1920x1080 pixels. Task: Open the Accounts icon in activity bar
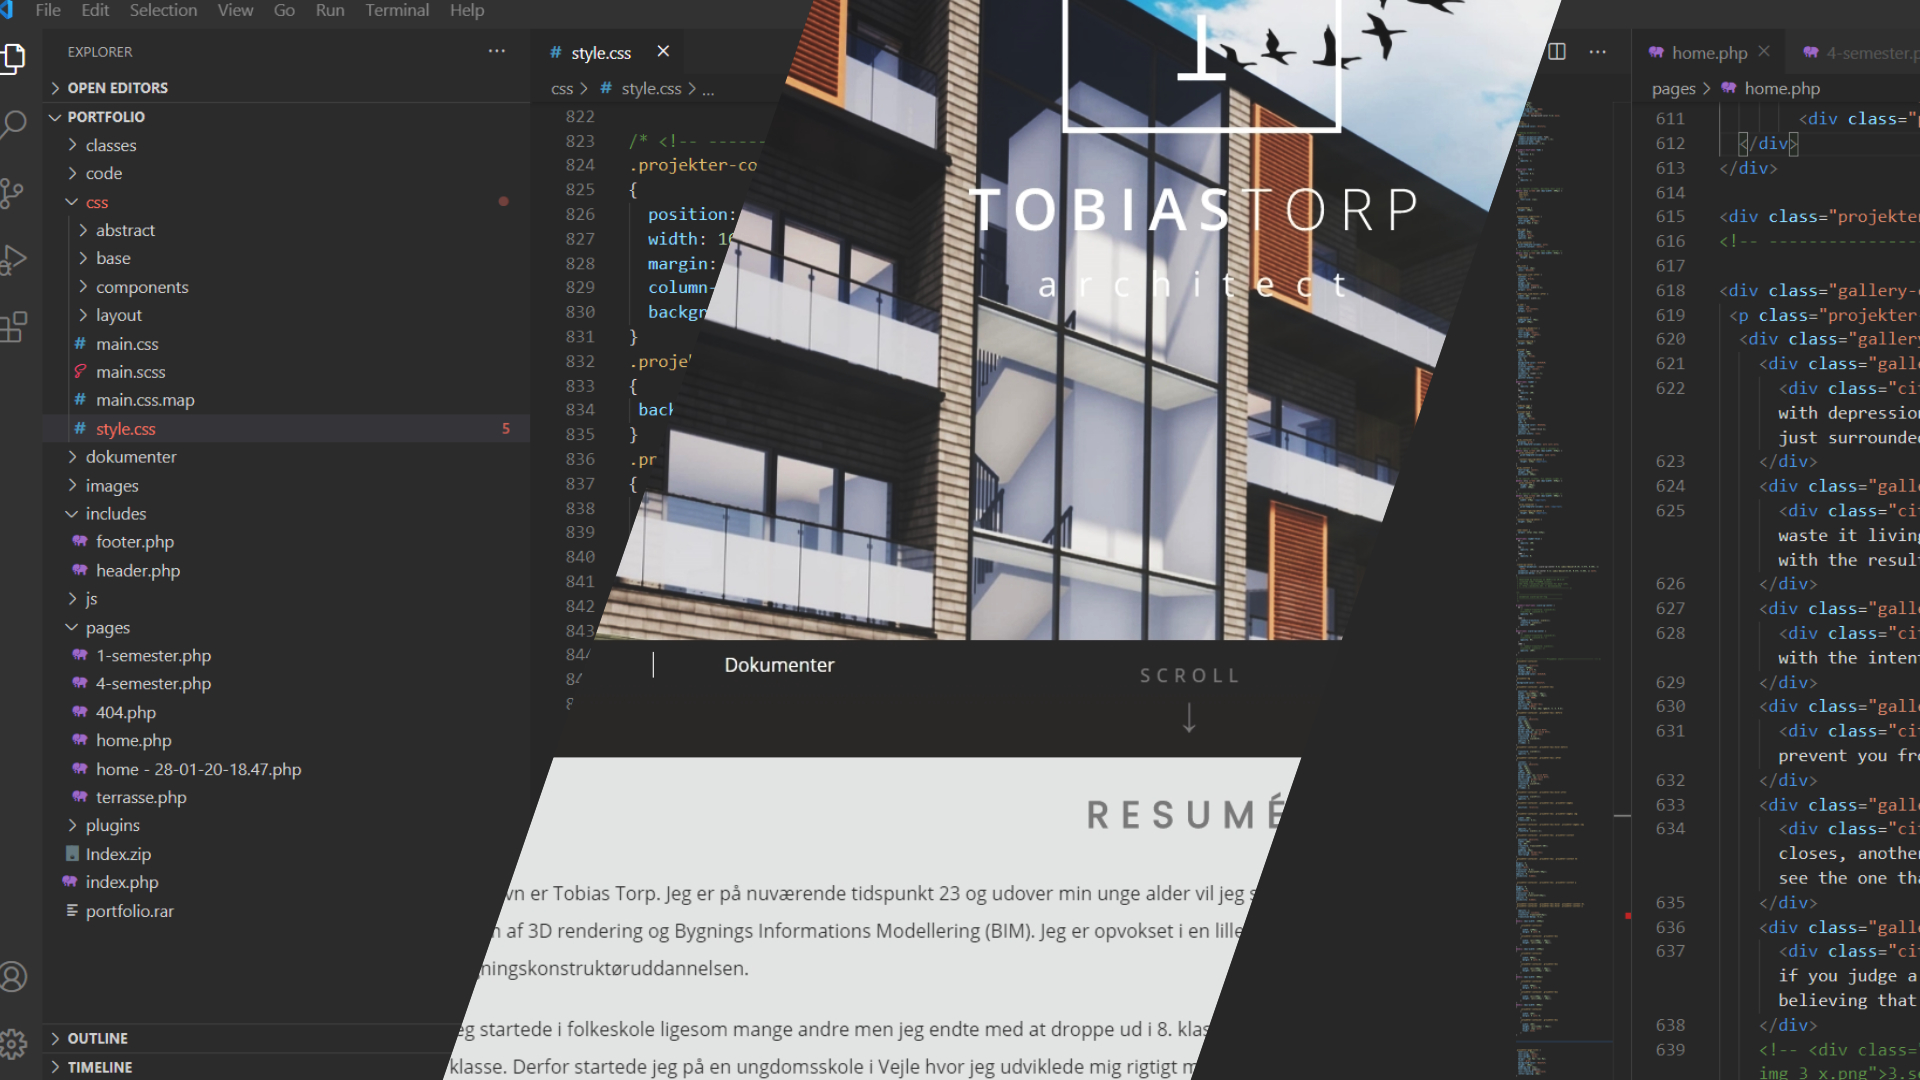(x=14, y=976)
